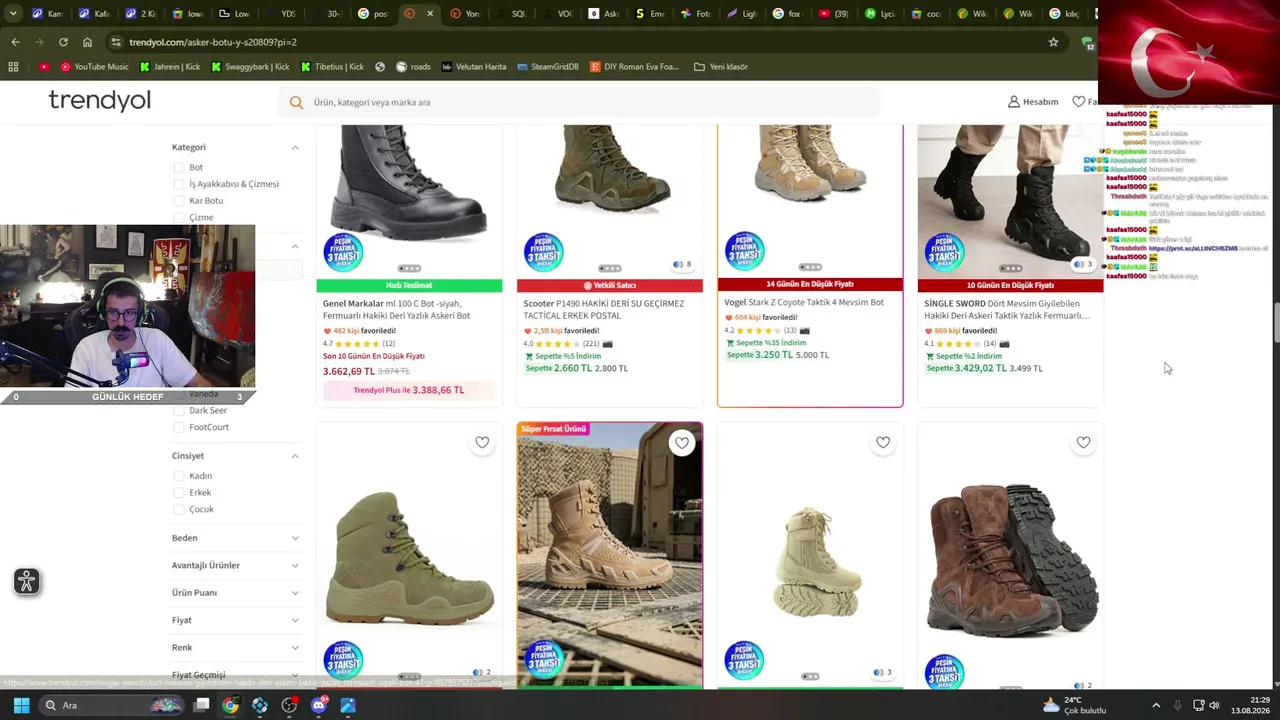Show hidden system tray icons

1156,705
